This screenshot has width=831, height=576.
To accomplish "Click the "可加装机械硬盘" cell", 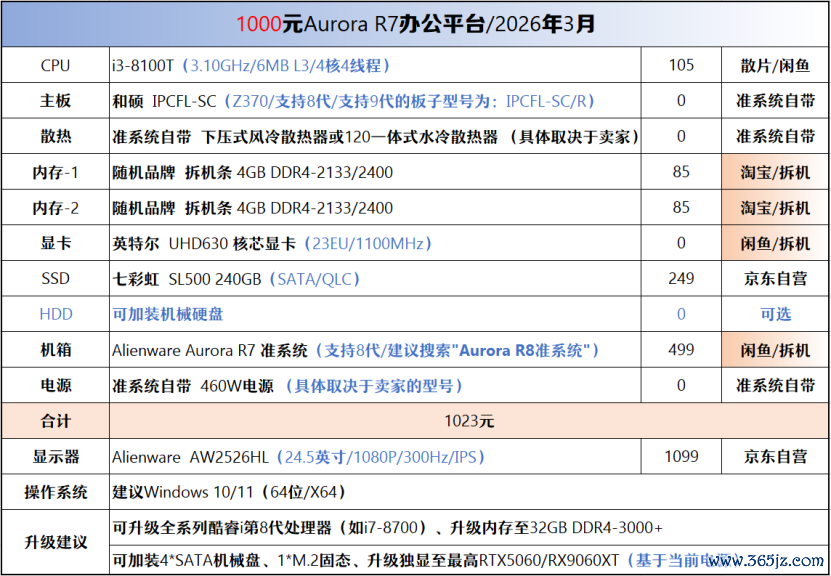I will click(x=375, y=314).
